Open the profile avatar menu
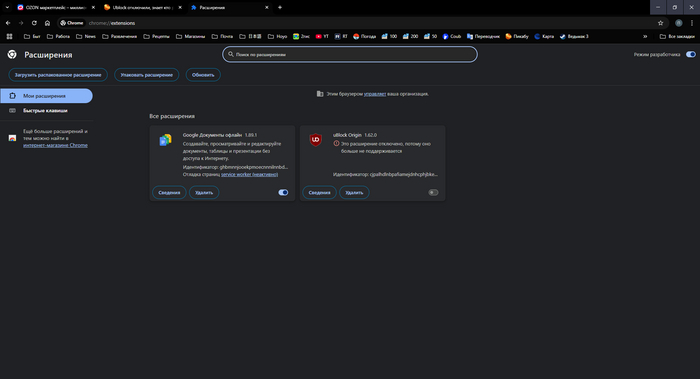This screenshot has height=379, width=700. click(x=679, y=23)
